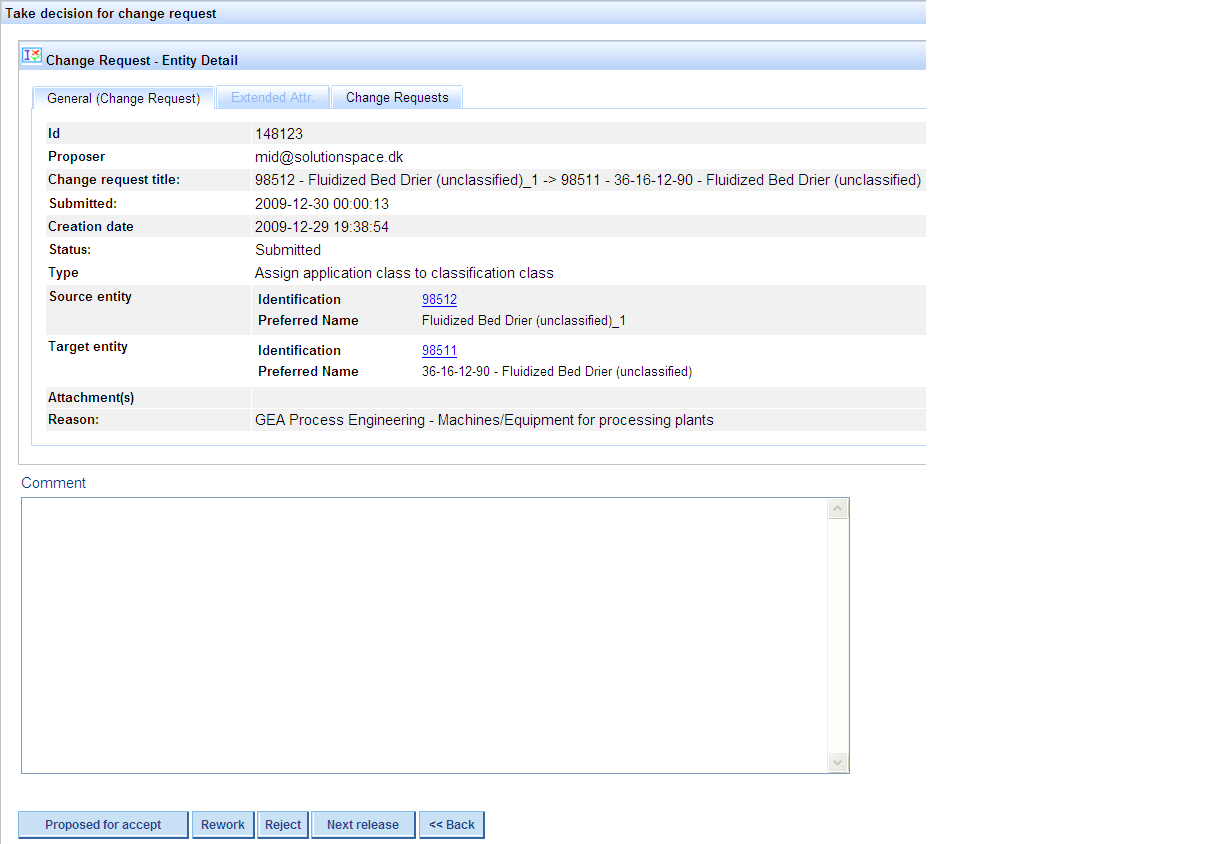This screenshot has height=844, width=1210.
Task: Click the Status value Submitted
Action: pos(288,250)
